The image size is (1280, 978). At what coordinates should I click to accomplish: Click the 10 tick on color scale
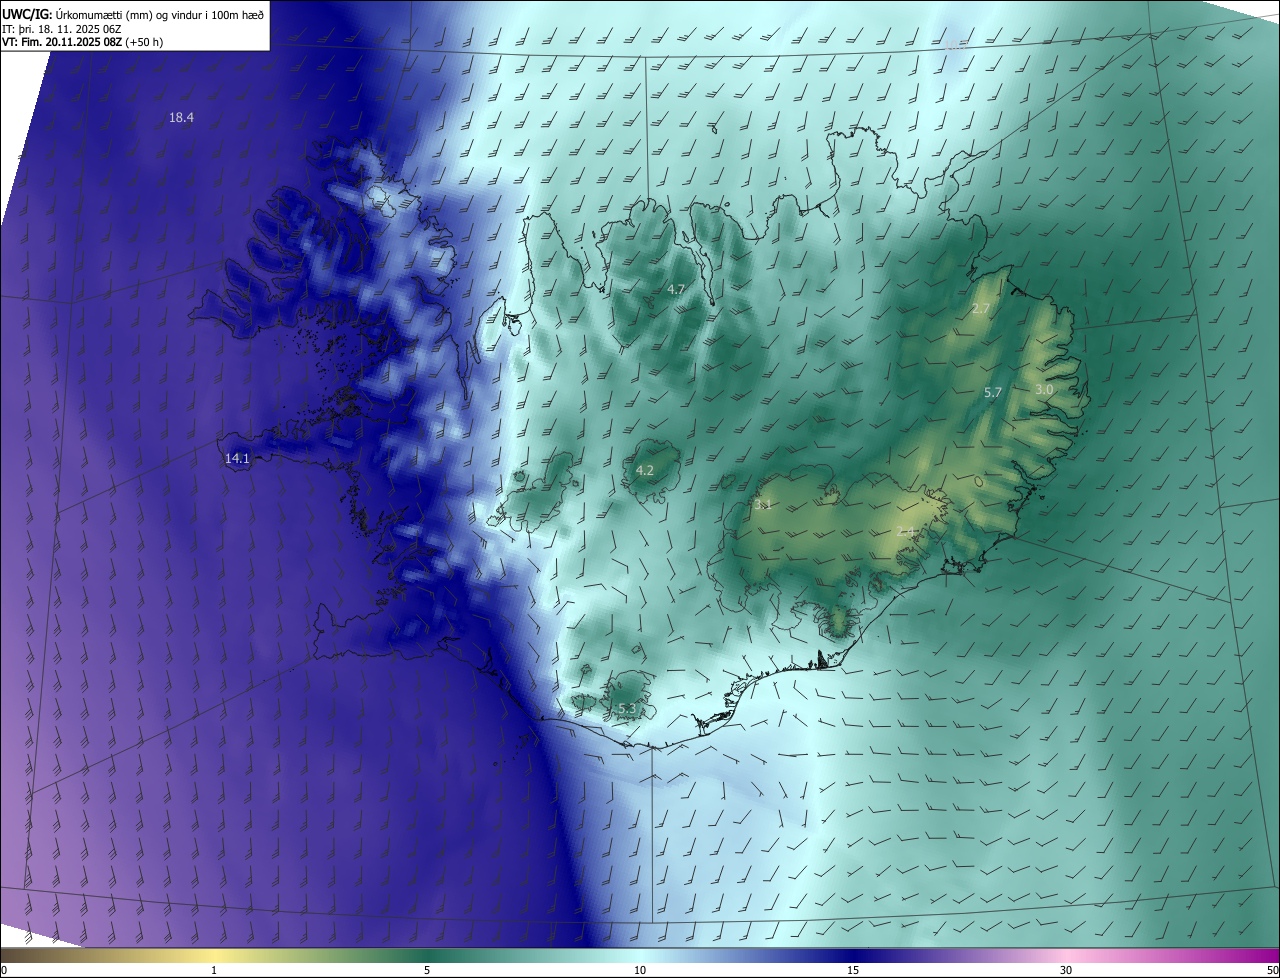640,970
